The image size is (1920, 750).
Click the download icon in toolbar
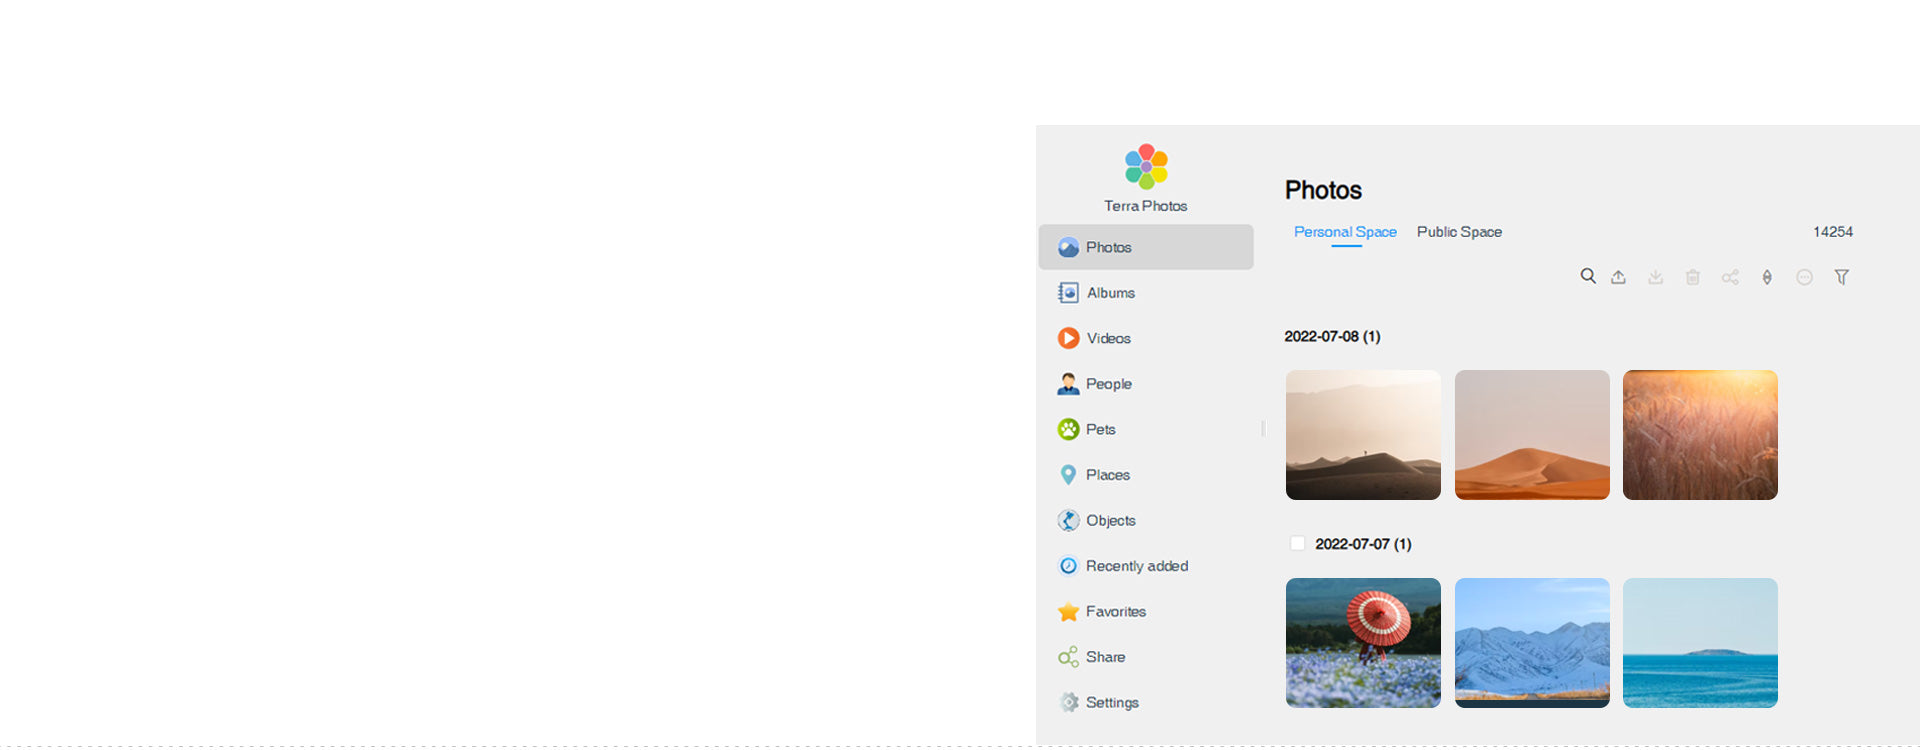pos(1656,277)
